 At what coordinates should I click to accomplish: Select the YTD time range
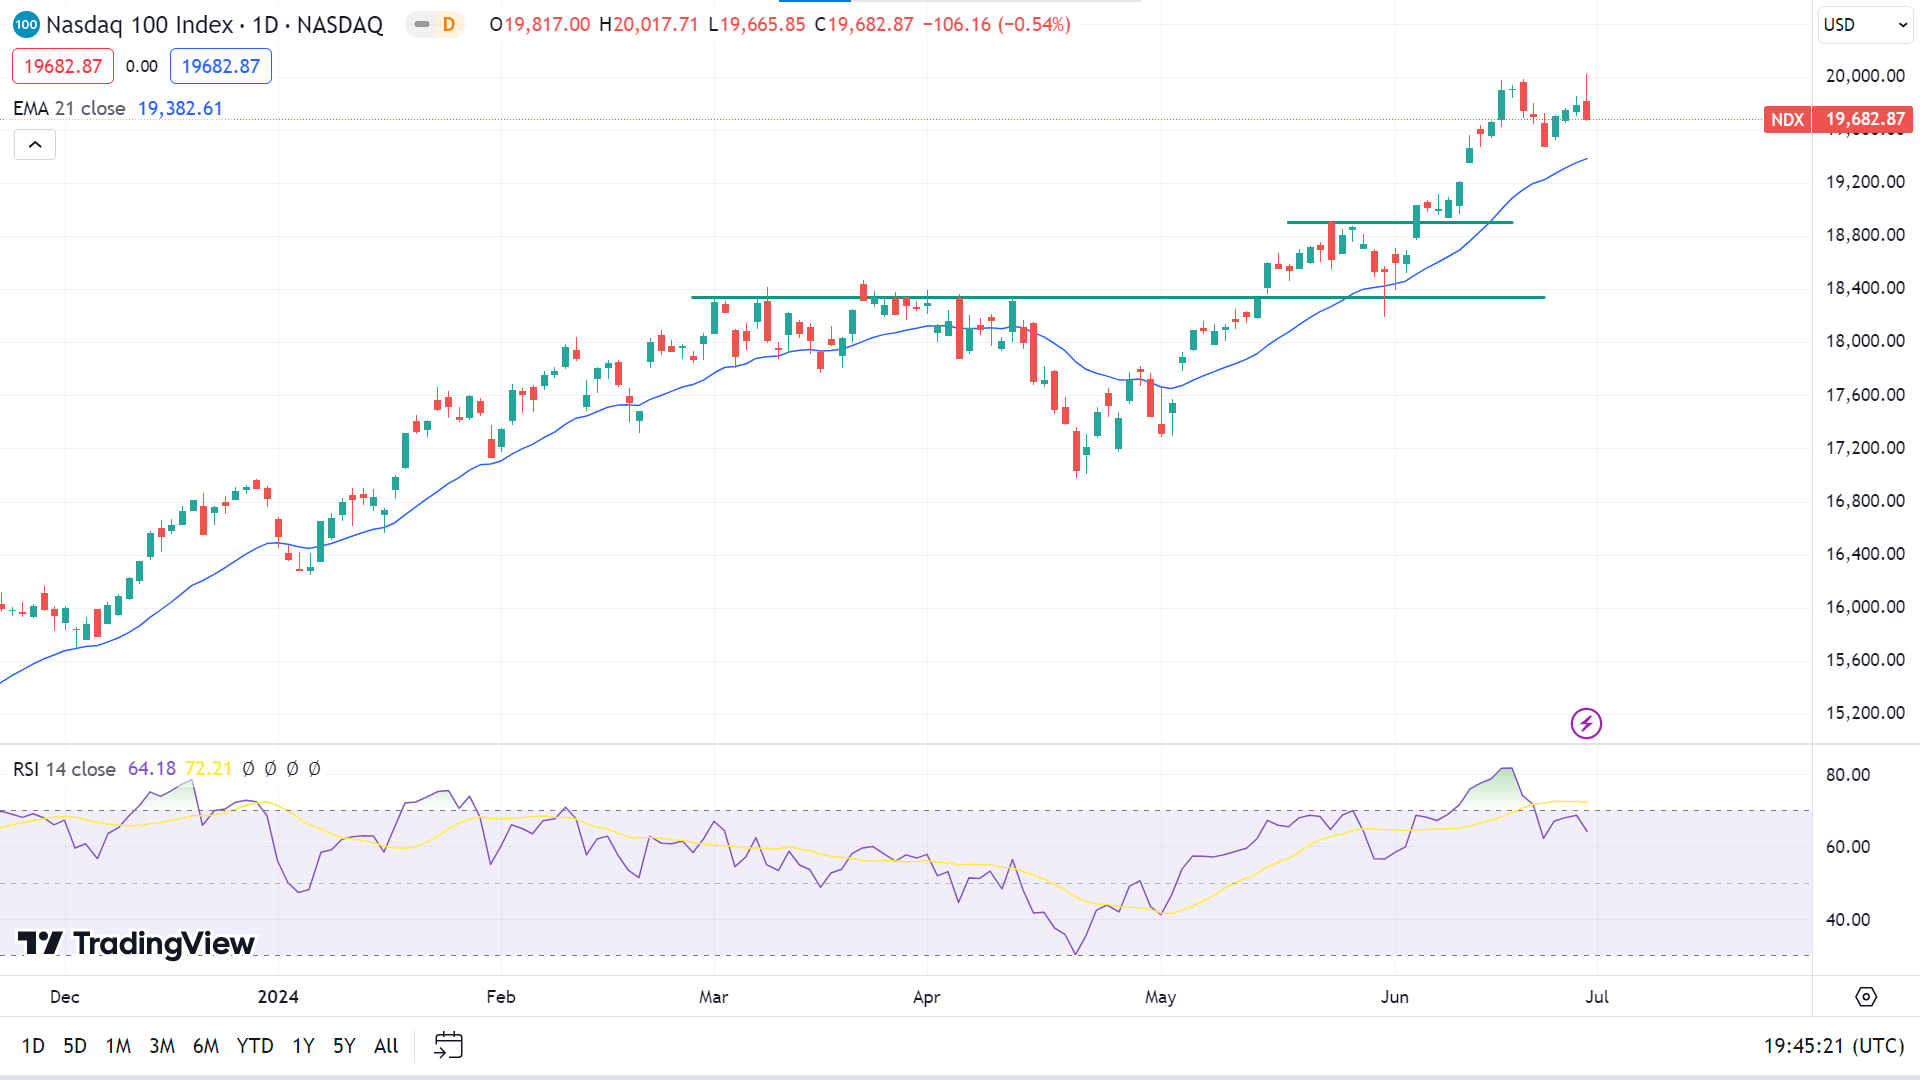pyautogui.click(x=255, y=1046)
